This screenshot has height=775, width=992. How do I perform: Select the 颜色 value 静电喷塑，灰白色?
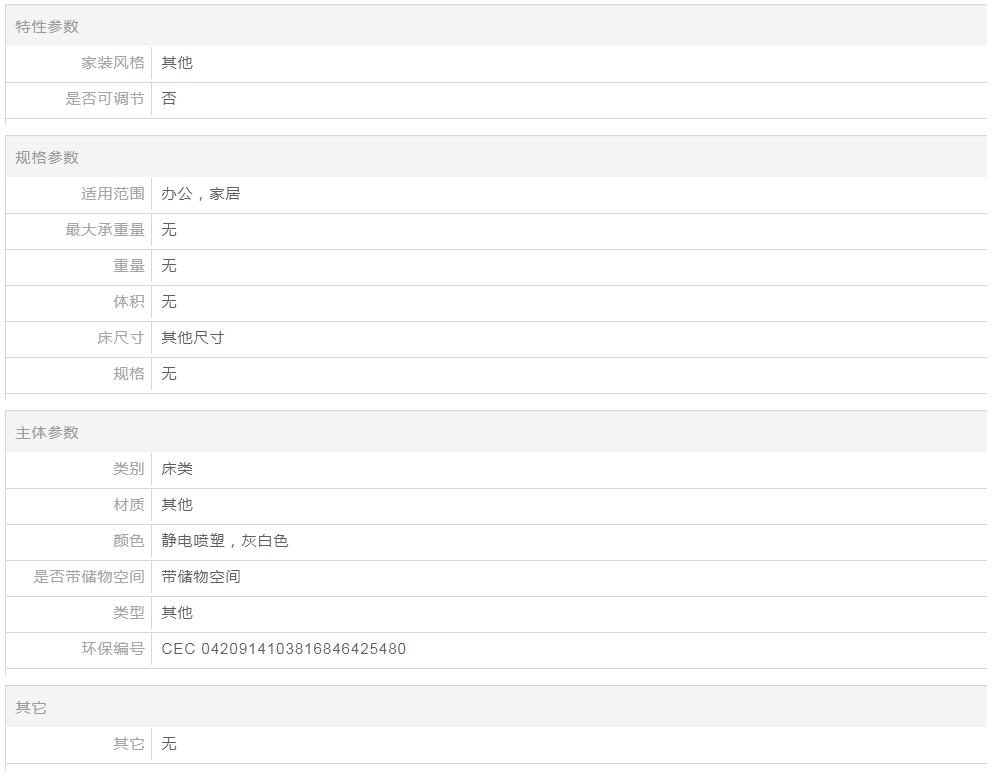click(225, 541)
